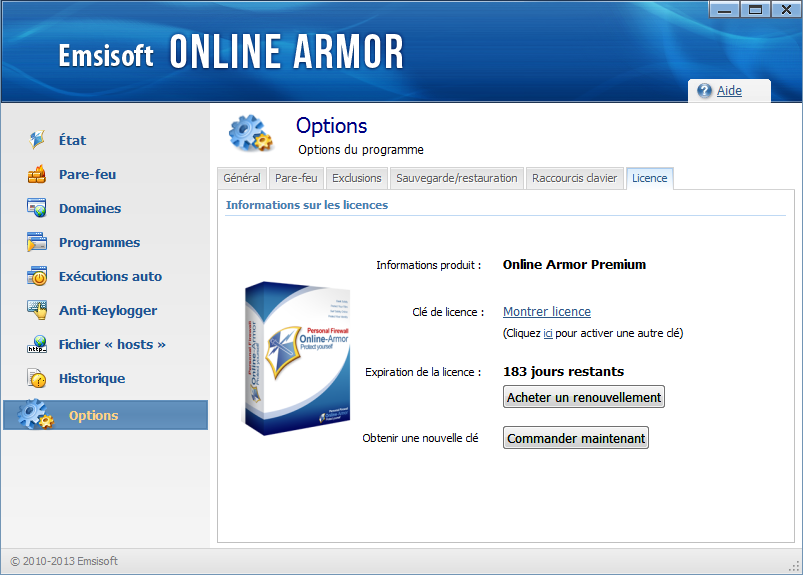Switch to the Général tab
Viewport: 803px width, 575px height.
(242, 178)
